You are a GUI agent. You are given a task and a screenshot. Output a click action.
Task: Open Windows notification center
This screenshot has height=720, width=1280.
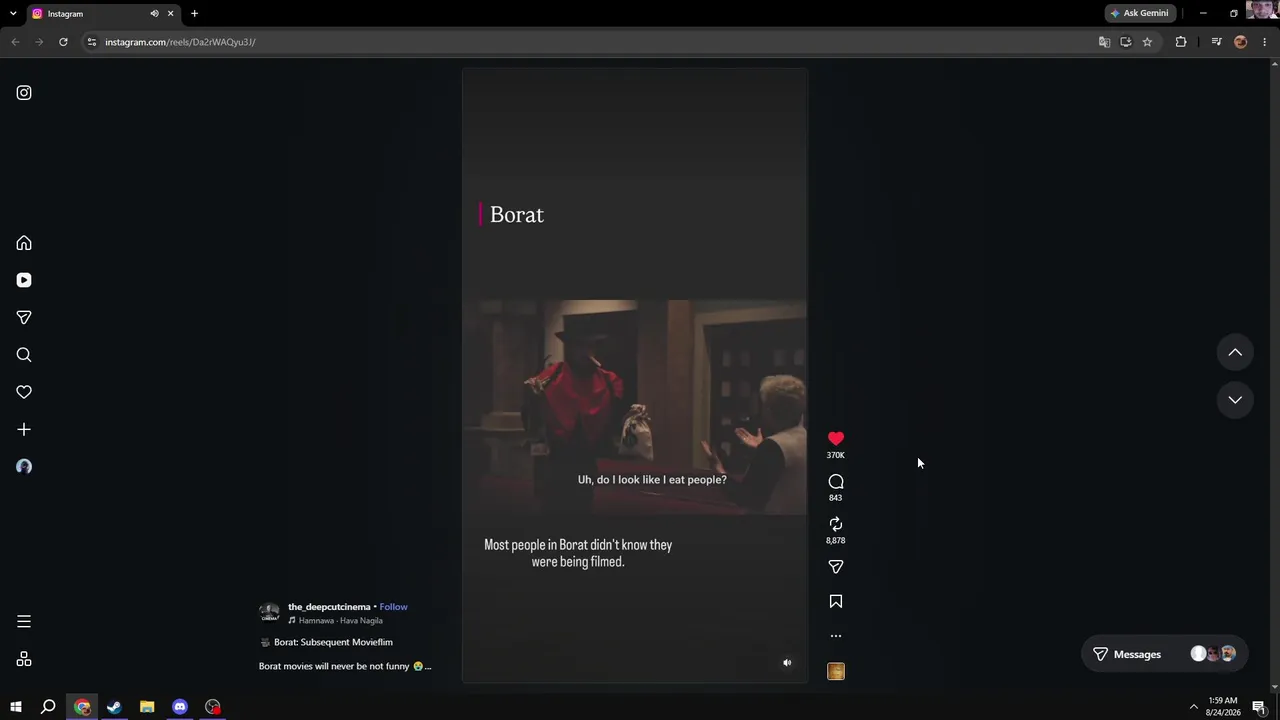pyautogui.click(x=1259, y=707)
